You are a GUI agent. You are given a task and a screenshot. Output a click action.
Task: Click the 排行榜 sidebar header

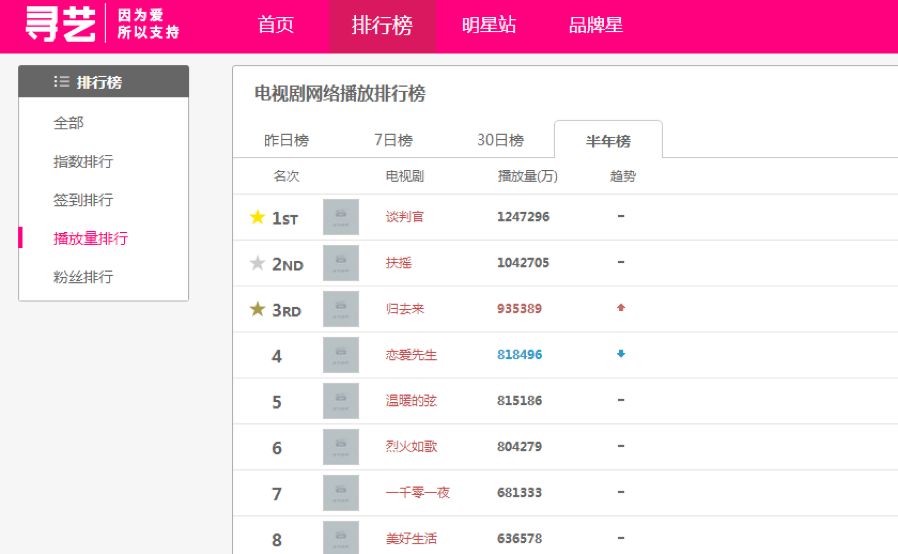point(104,81)
